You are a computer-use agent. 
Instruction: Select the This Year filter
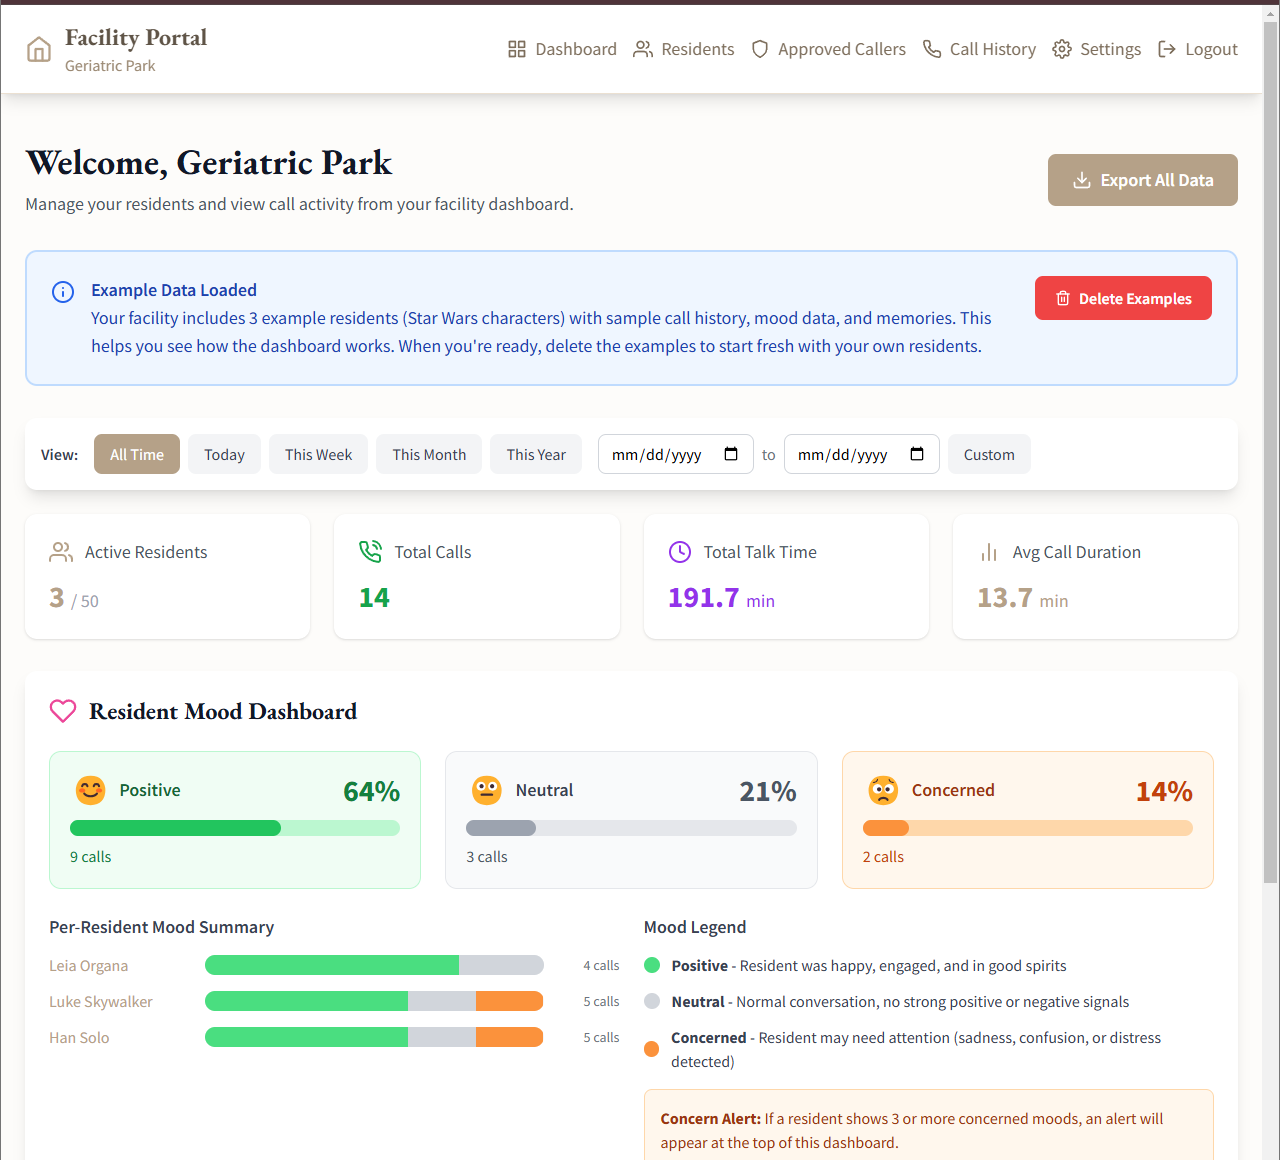(536, 454)
